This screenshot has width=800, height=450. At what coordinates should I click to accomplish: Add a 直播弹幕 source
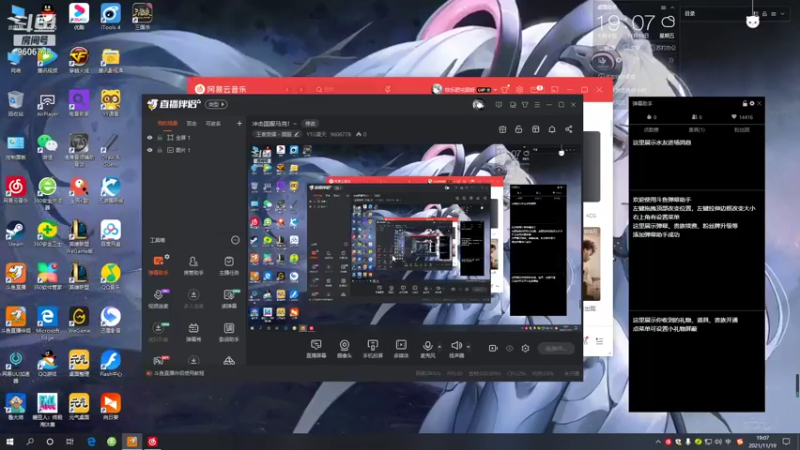click(316, 349)
